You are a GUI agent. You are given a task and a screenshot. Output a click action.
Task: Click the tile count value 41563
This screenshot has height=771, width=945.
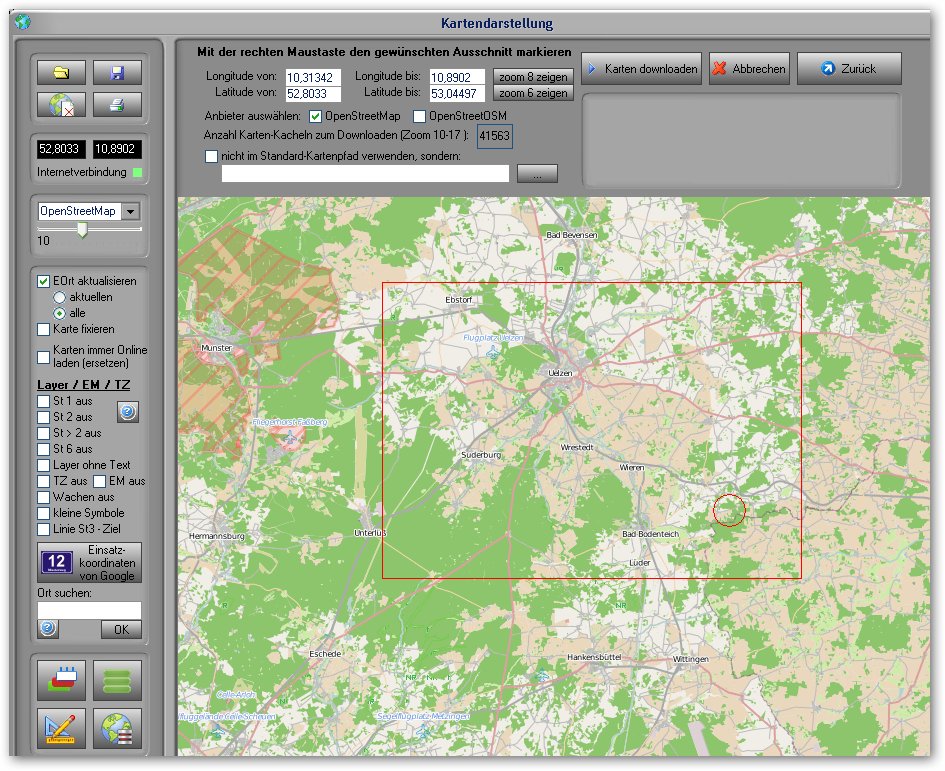tap(495, 136)
